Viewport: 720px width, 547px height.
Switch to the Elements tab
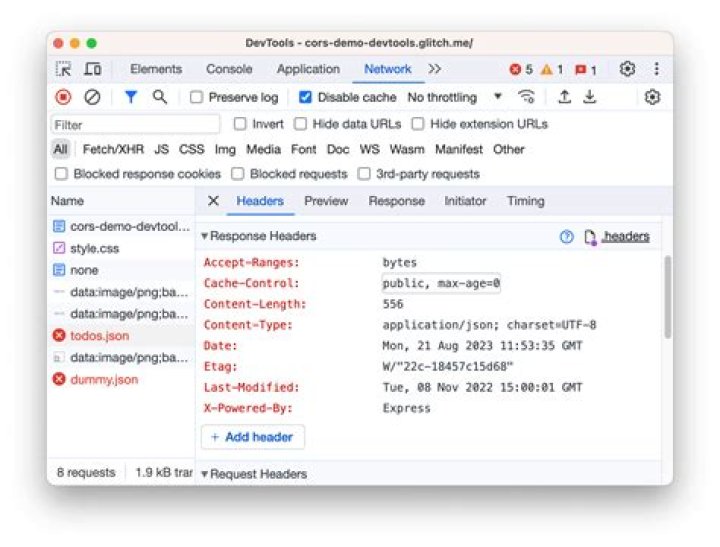156,69
